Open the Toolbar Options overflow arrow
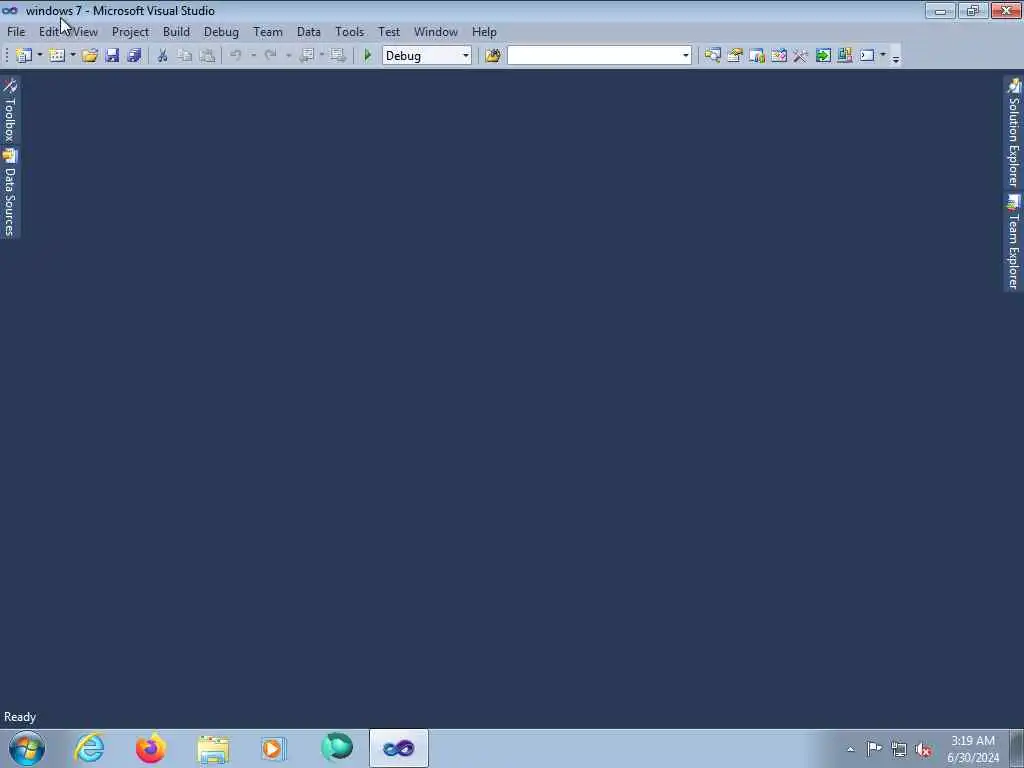 (x=896, y=57)
